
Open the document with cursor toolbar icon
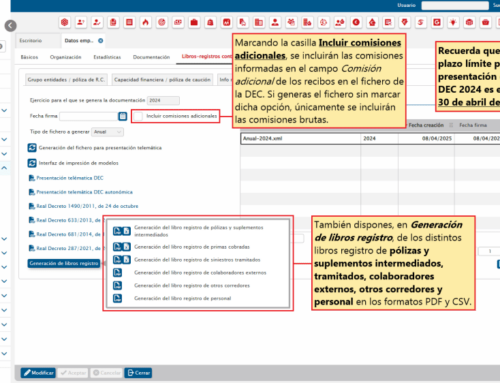tap(243, 22)
